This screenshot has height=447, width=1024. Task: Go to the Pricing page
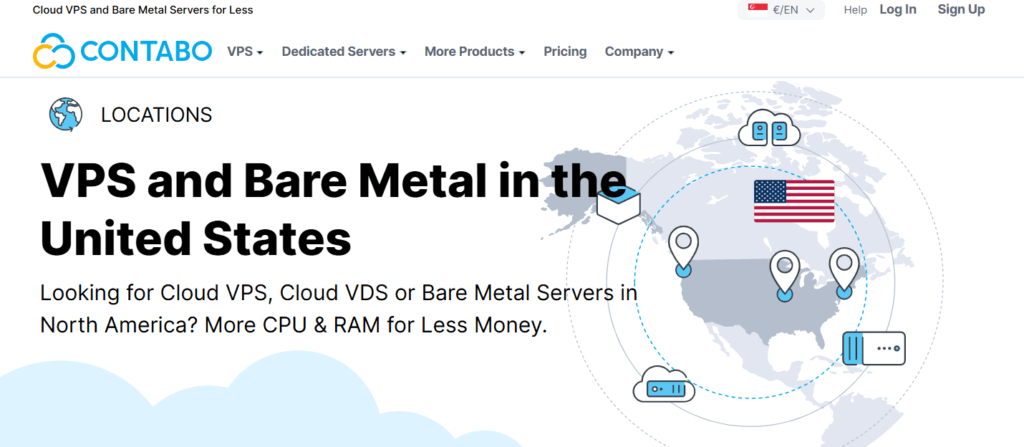click(565, 51)
